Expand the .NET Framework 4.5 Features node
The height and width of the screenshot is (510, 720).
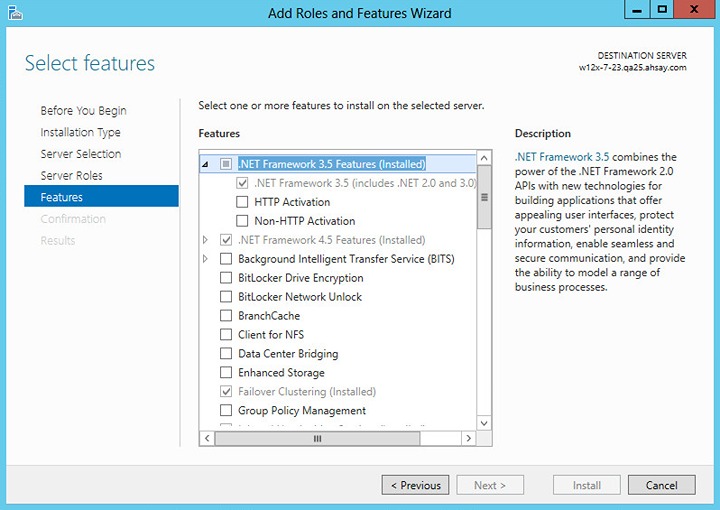(x=206, y=240)
